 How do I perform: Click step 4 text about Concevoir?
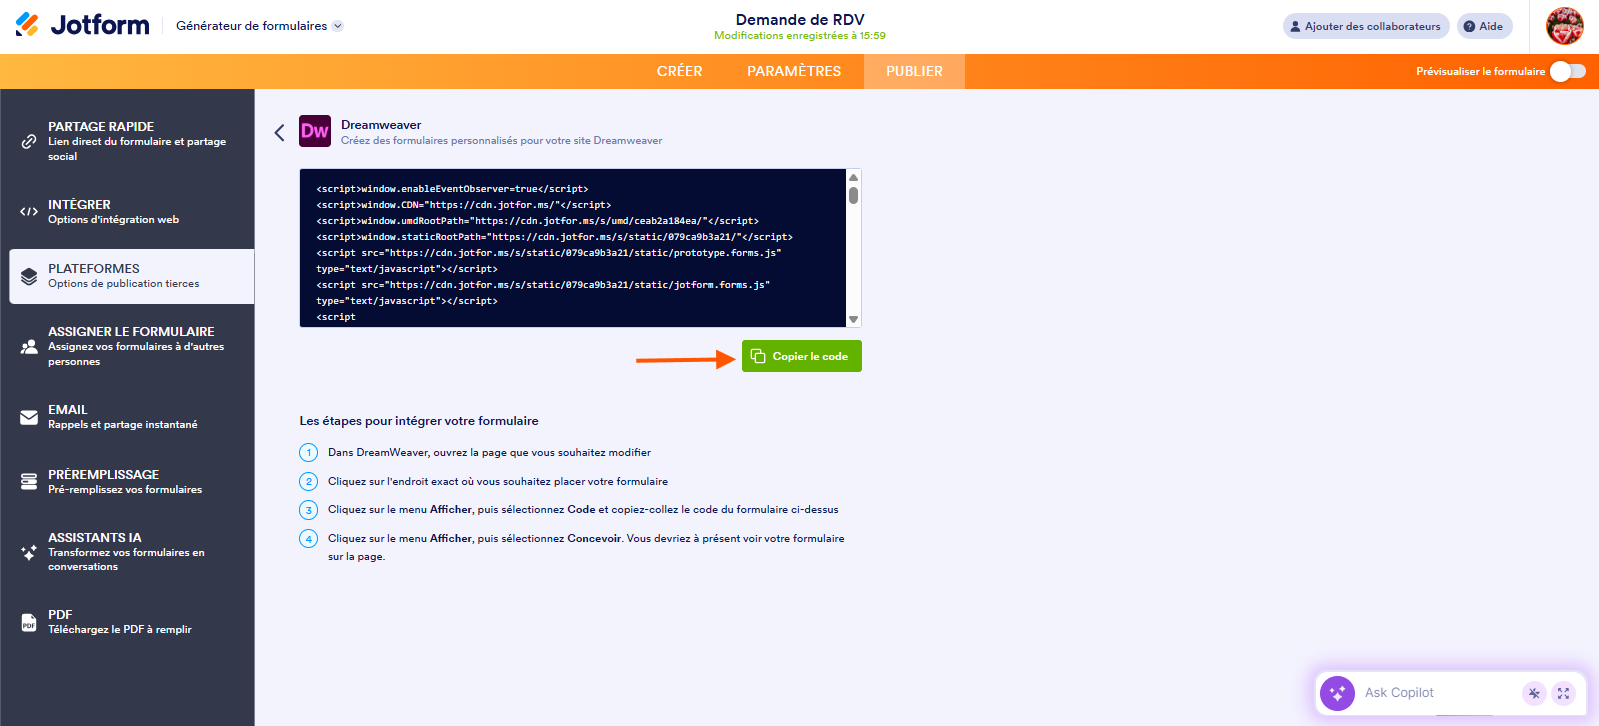pos(586,547)
